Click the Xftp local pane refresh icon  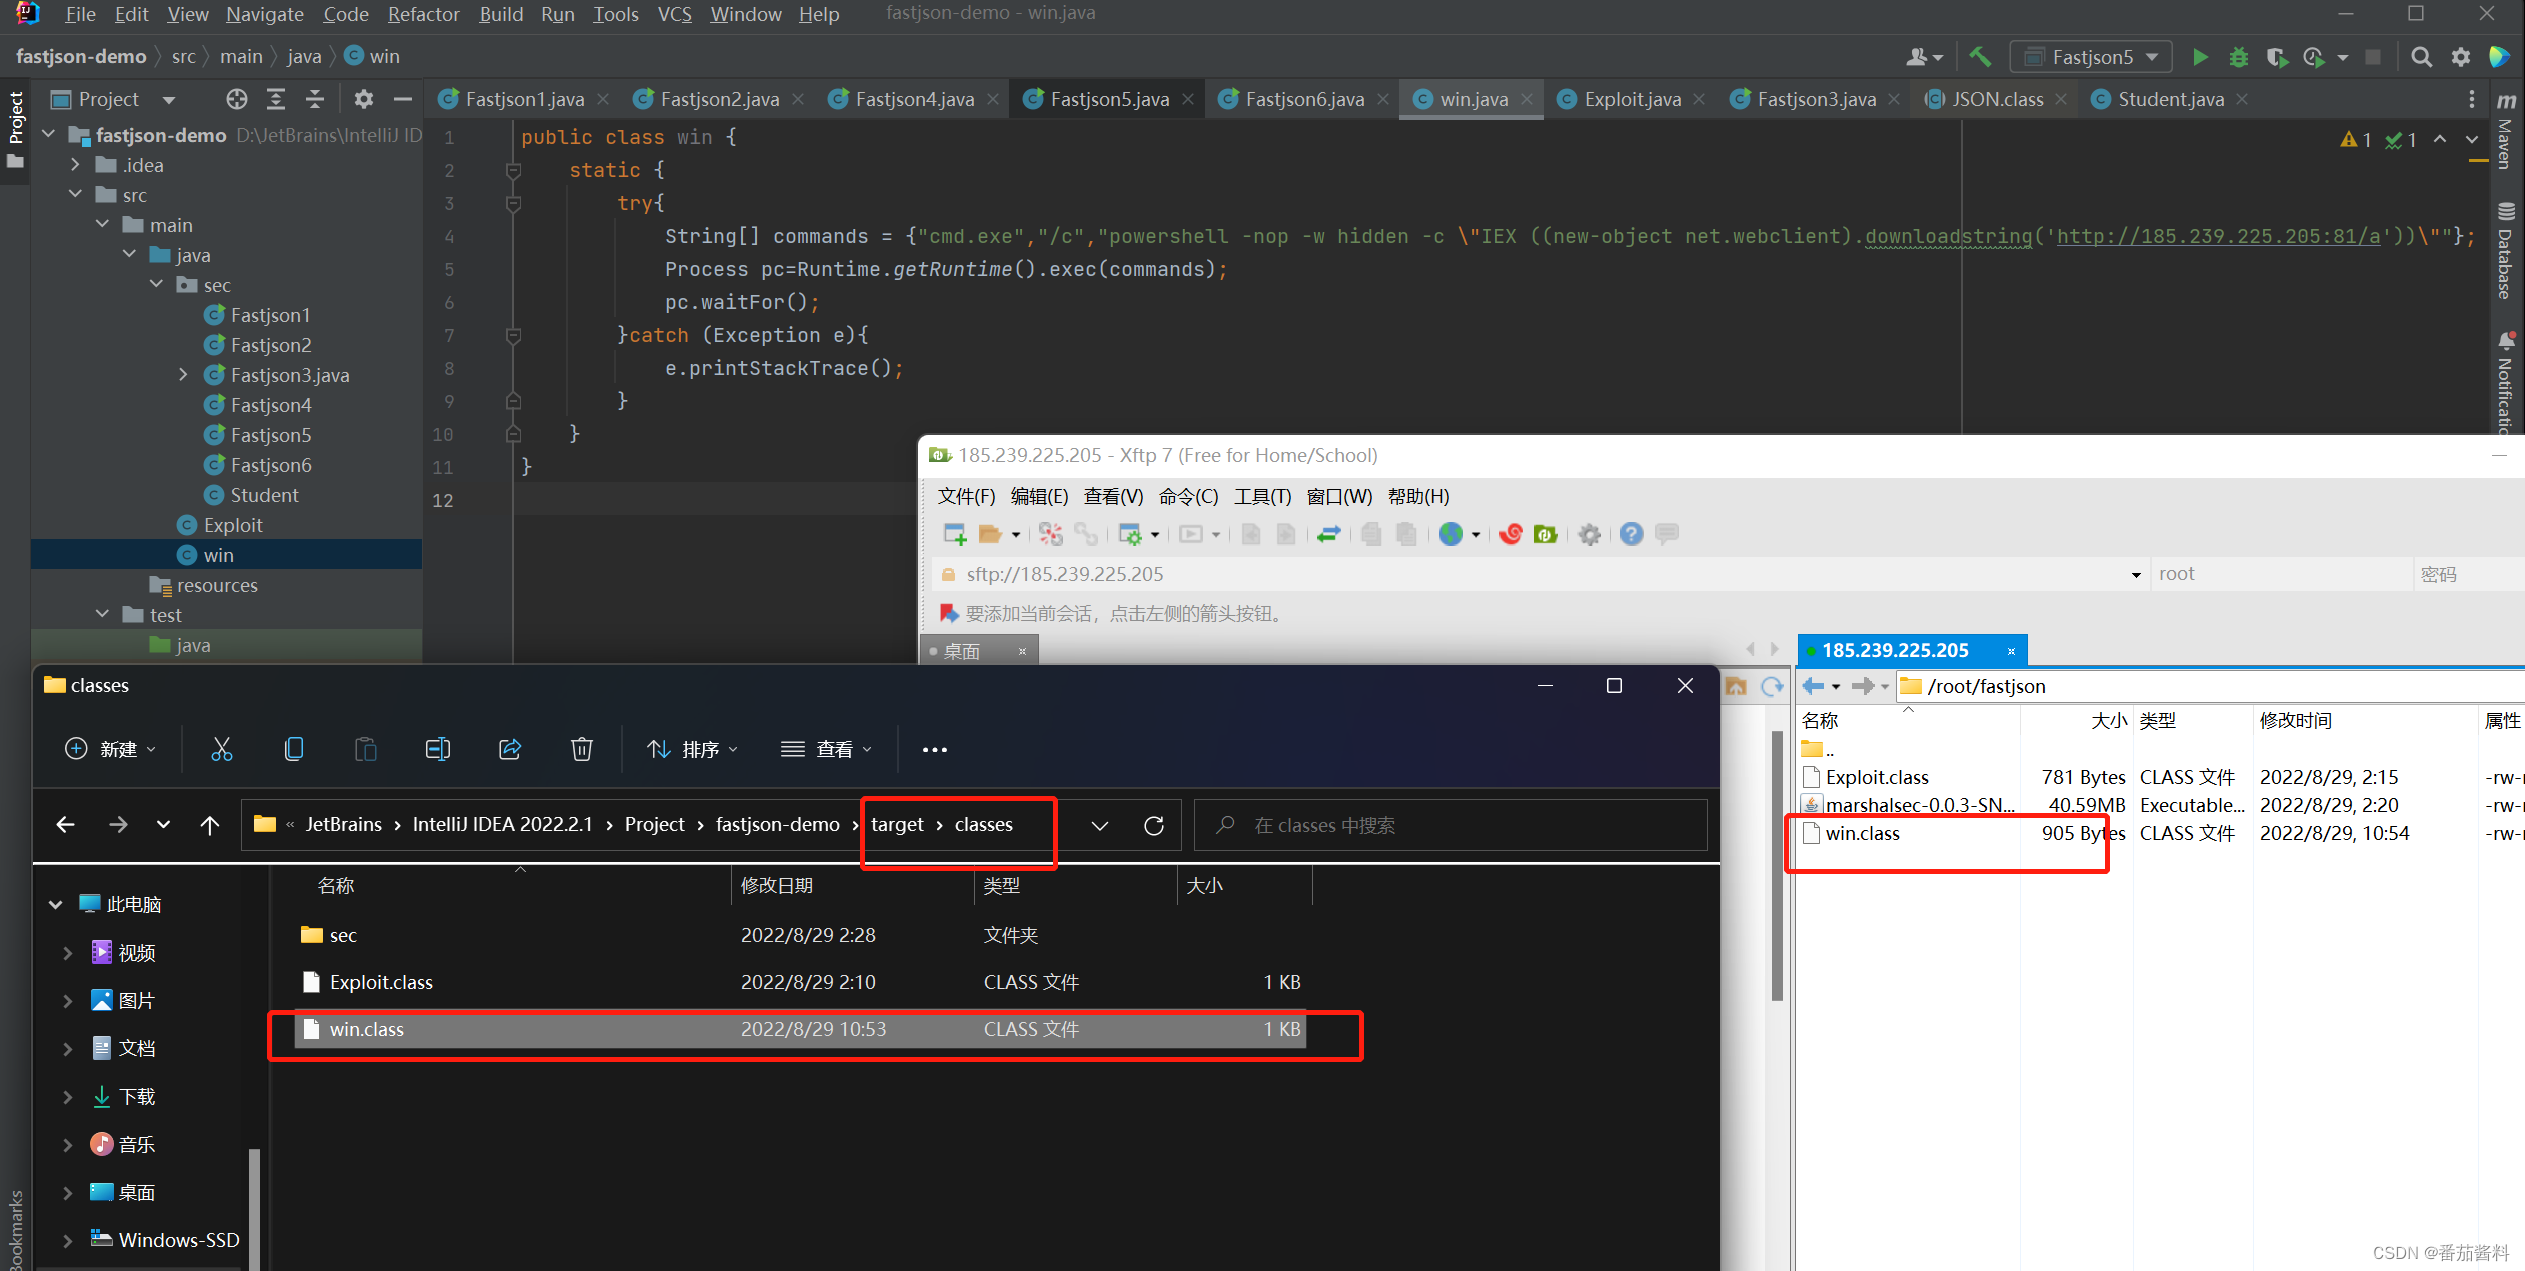coord(1772,686)
